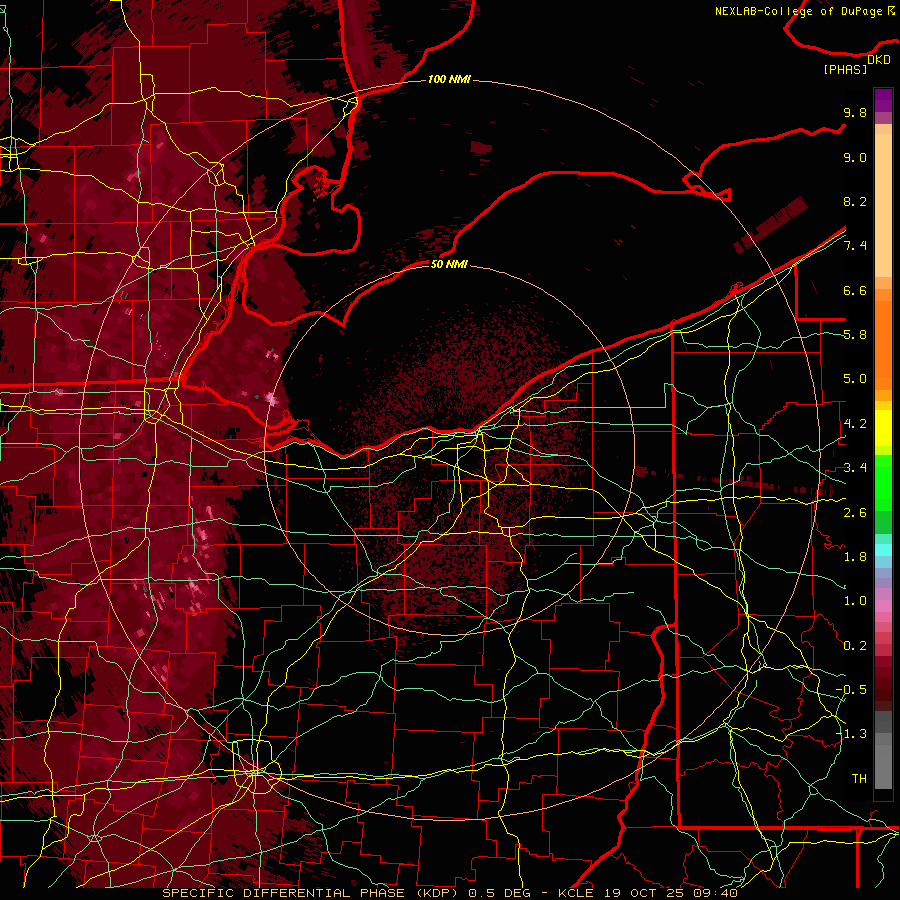900x900 pixels.
Task: Click the -0.5 value on the color scale
Action: pos(851,689)
